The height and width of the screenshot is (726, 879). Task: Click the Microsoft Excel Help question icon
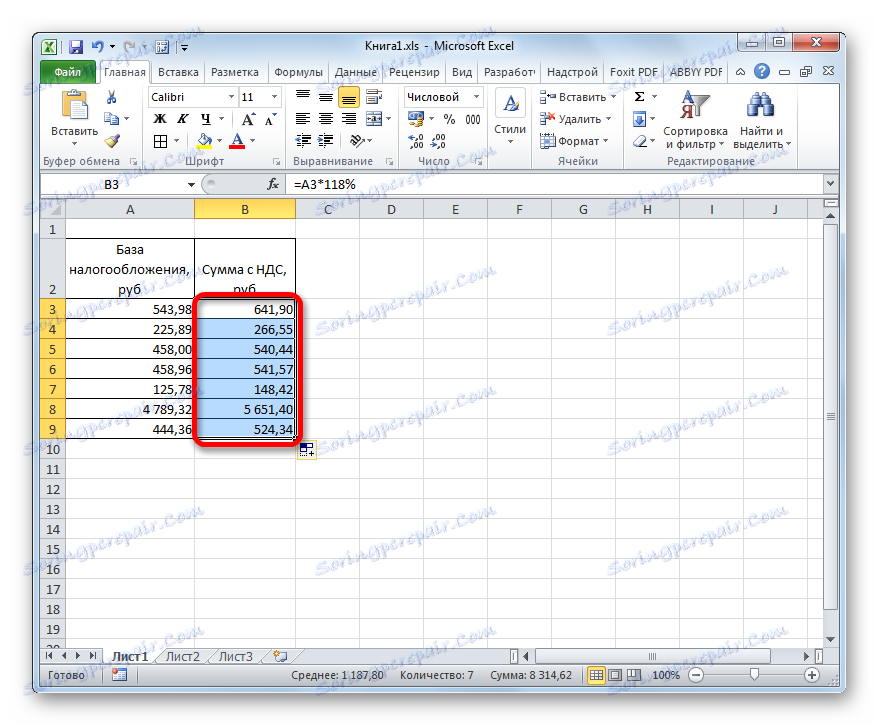tap(762, 72)
